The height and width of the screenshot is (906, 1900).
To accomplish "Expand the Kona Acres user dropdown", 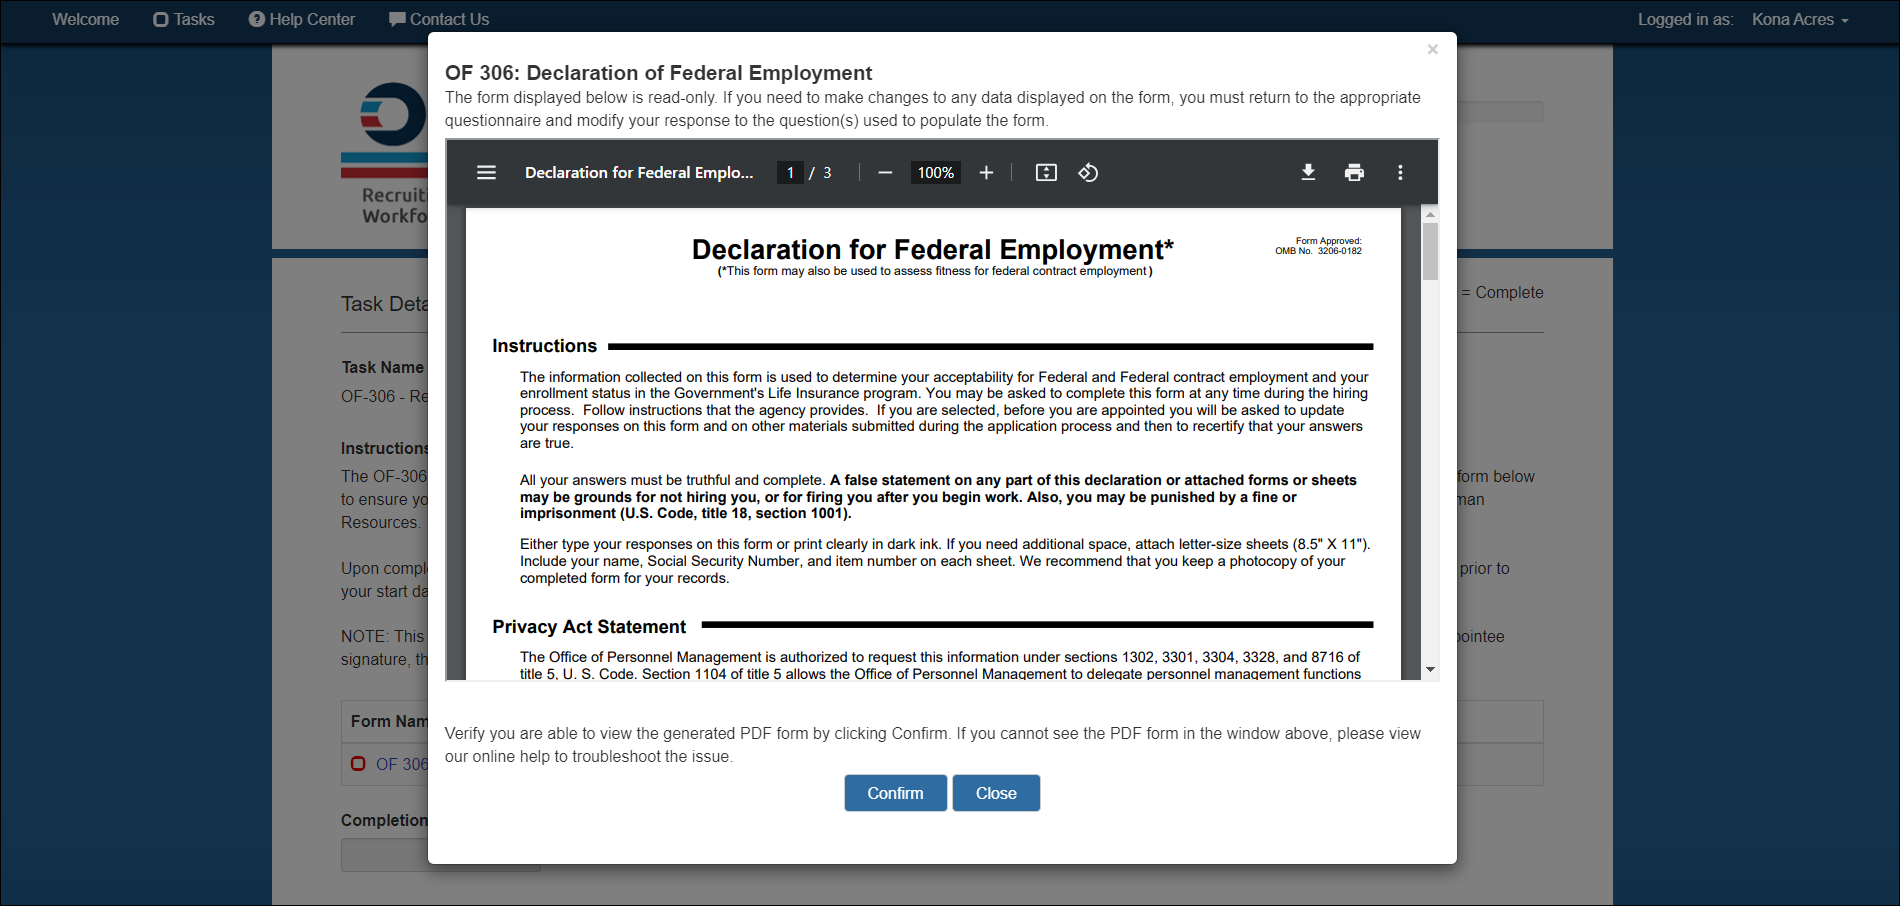I will coord(1800,19).
